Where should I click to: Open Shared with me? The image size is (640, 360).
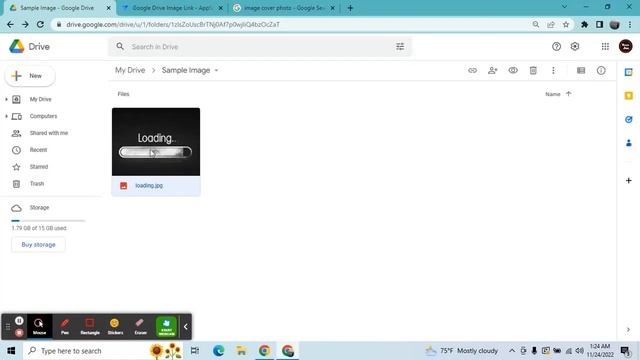[49, 133]
